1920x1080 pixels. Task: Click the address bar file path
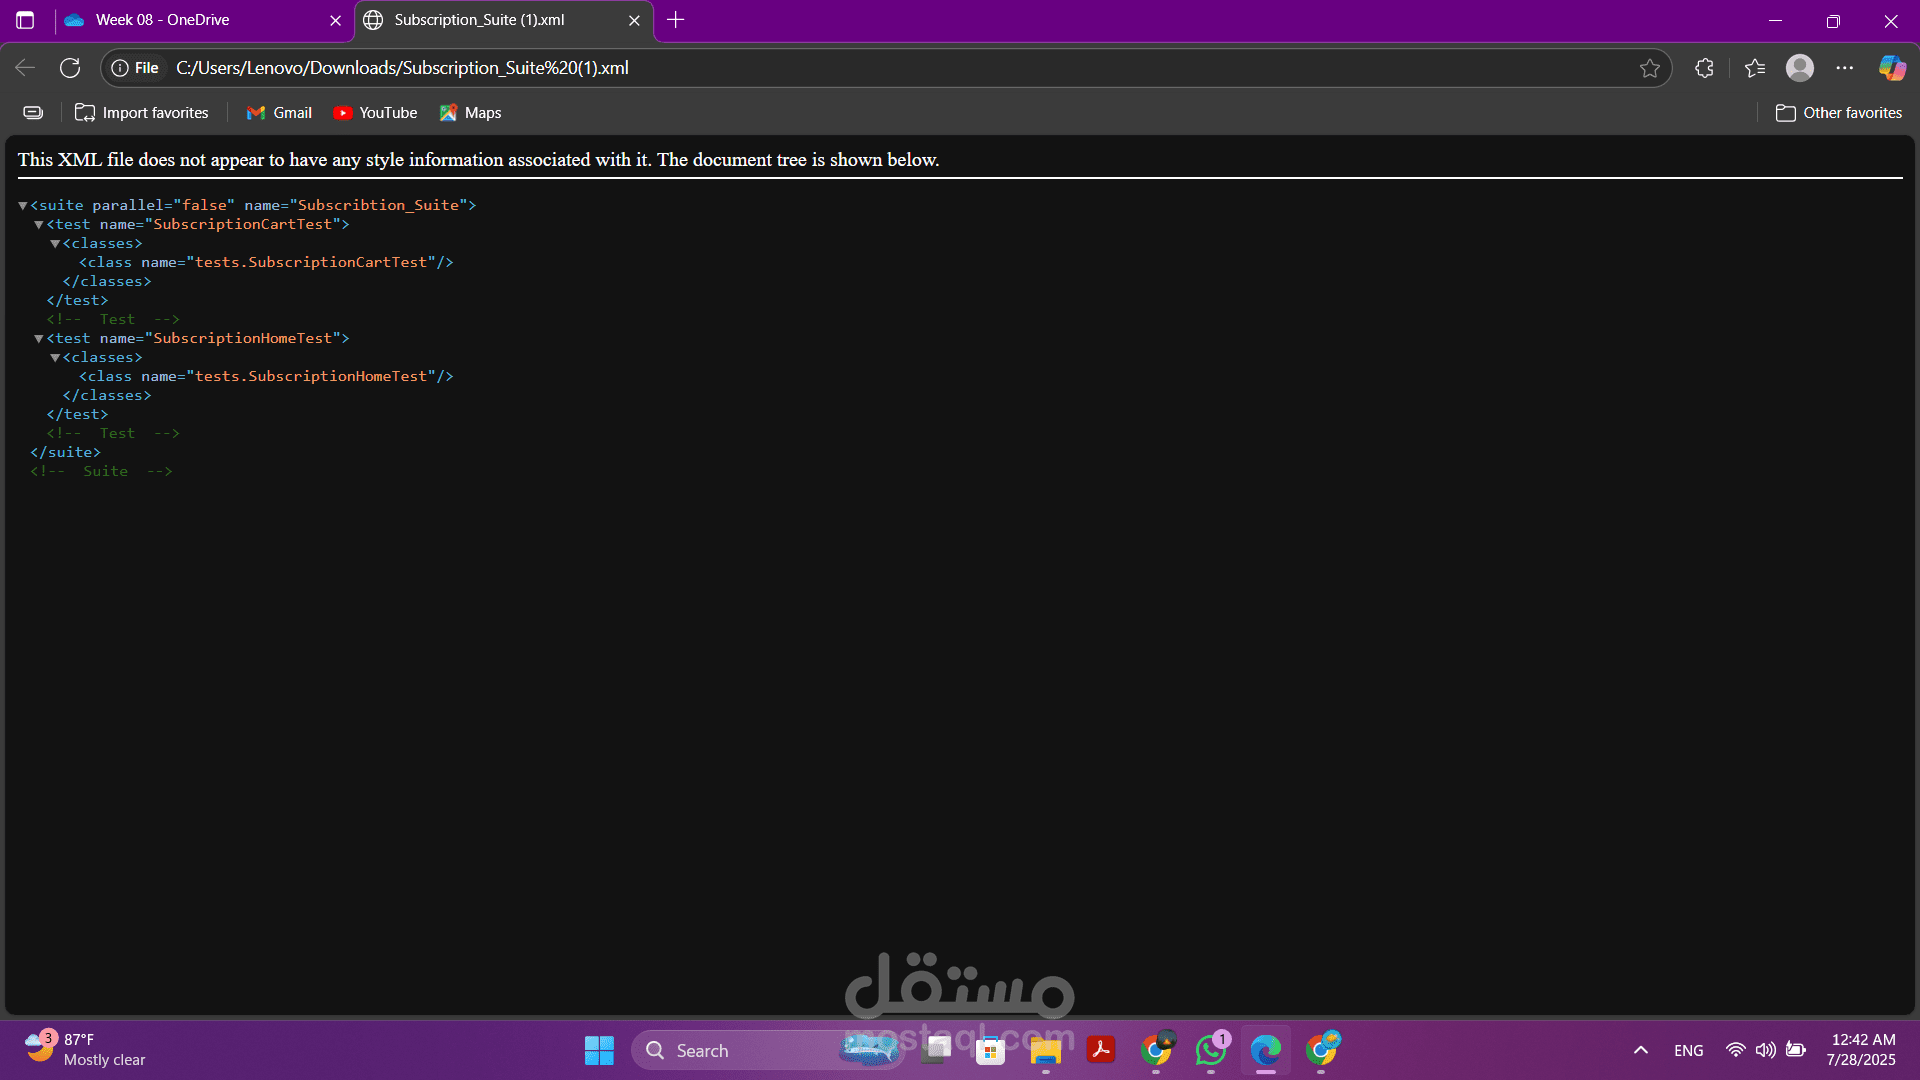coord(402,68)
